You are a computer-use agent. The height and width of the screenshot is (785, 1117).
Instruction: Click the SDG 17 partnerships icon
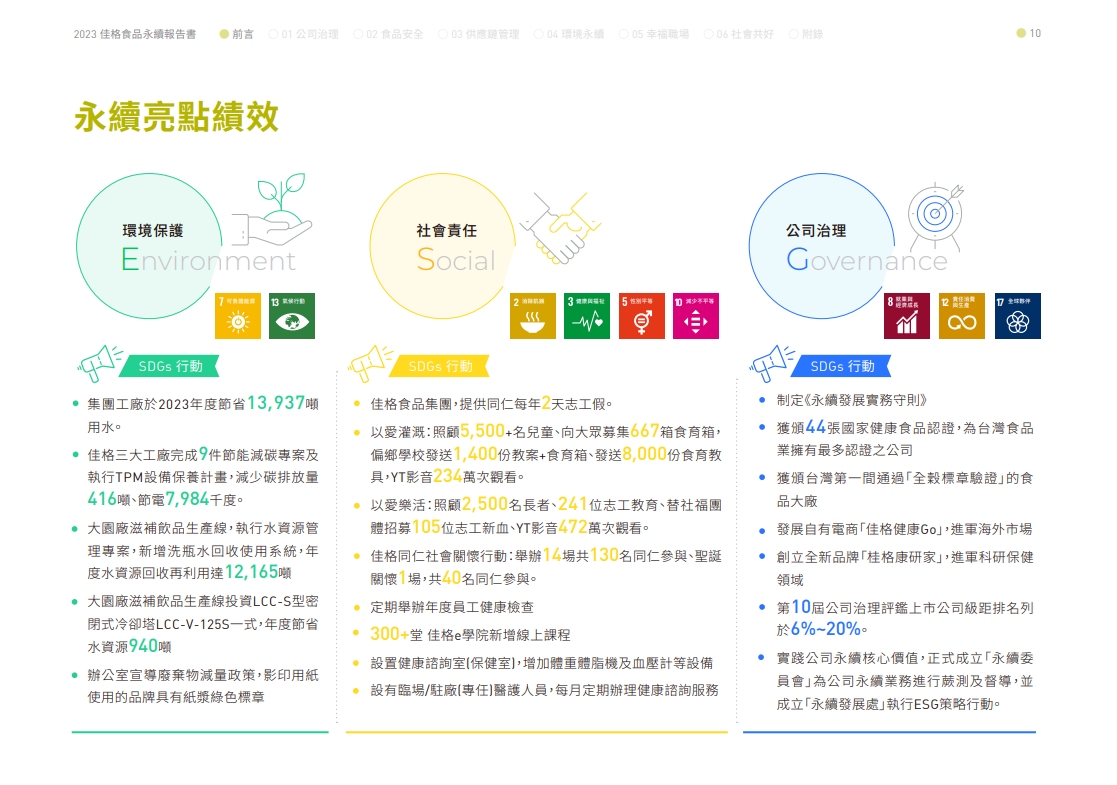pyautogui.click(x=1018, y=316)
